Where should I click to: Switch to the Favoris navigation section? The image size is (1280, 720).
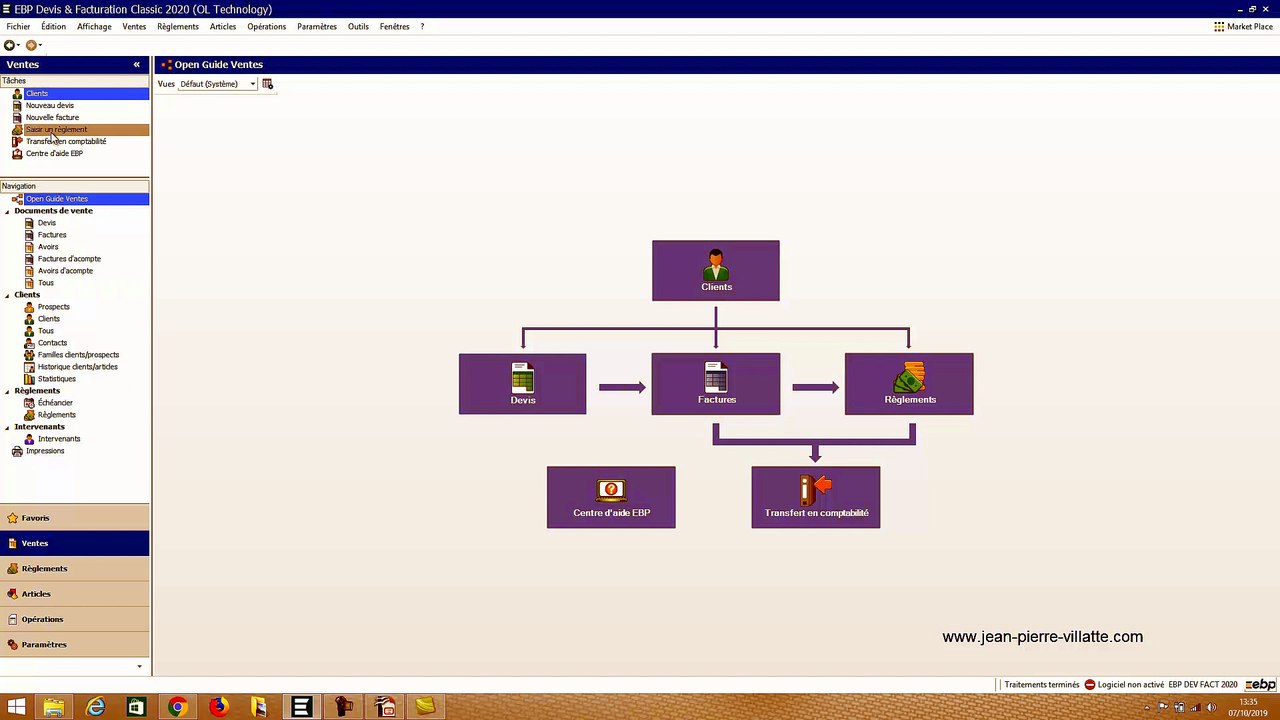point(75,518)
